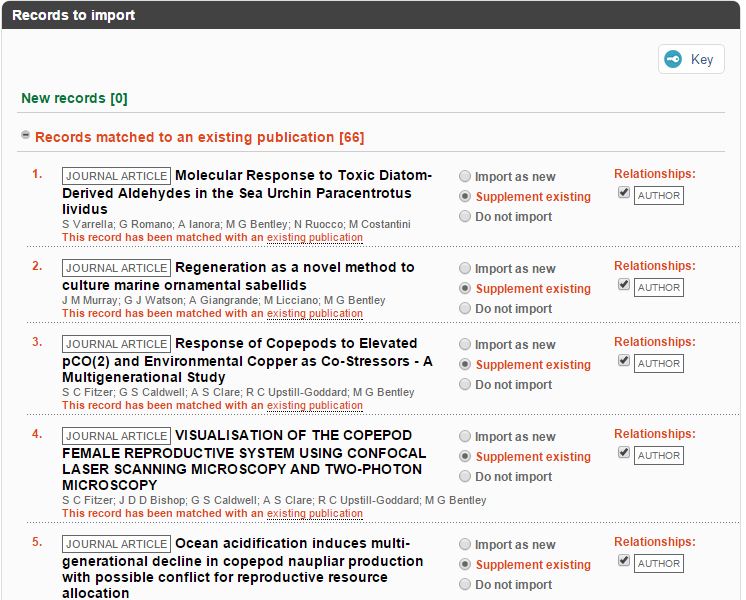Choose 'Do not import' for record 5
This screenshot has height=600, width=746.
[465, 584]
